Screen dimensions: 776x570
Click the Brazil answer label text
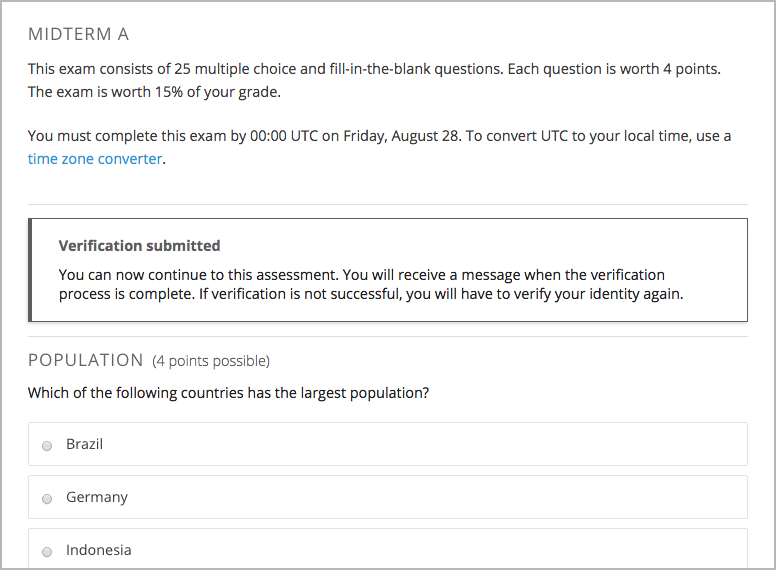(x=85, y=444)
